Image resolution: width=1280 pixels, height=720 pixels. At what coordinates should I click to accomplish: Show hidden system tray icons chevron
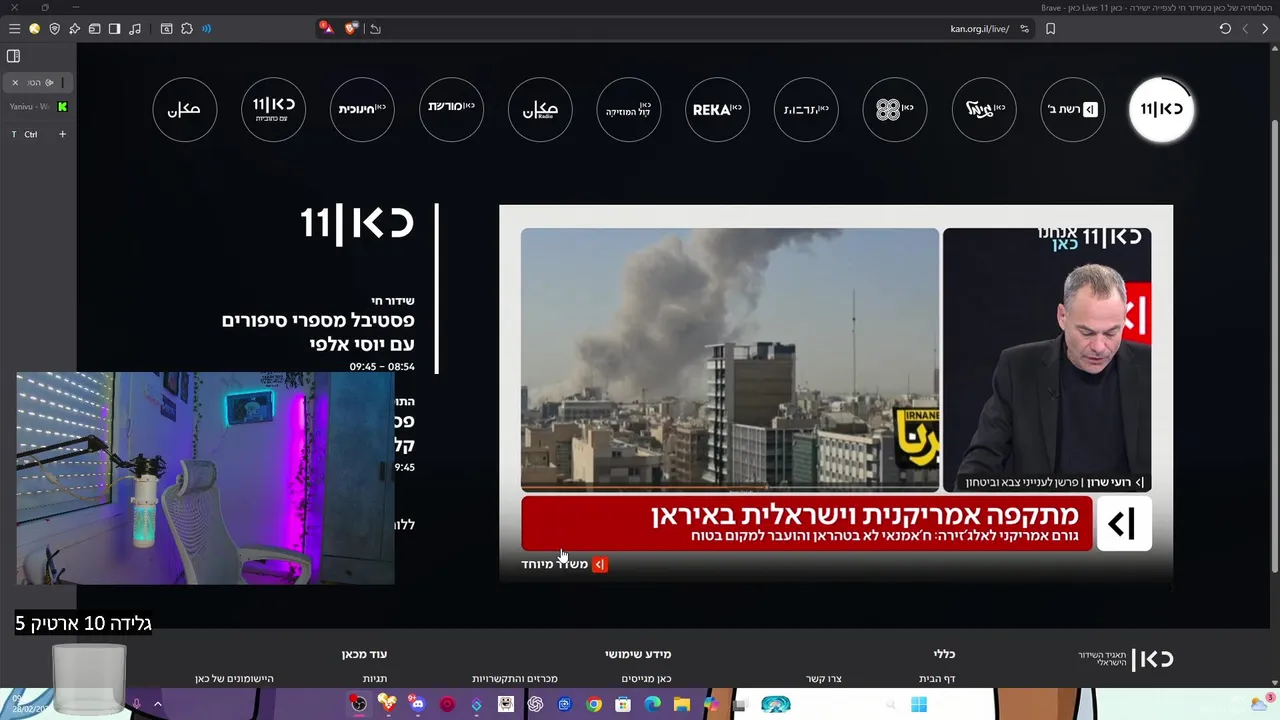pos(157,705)
